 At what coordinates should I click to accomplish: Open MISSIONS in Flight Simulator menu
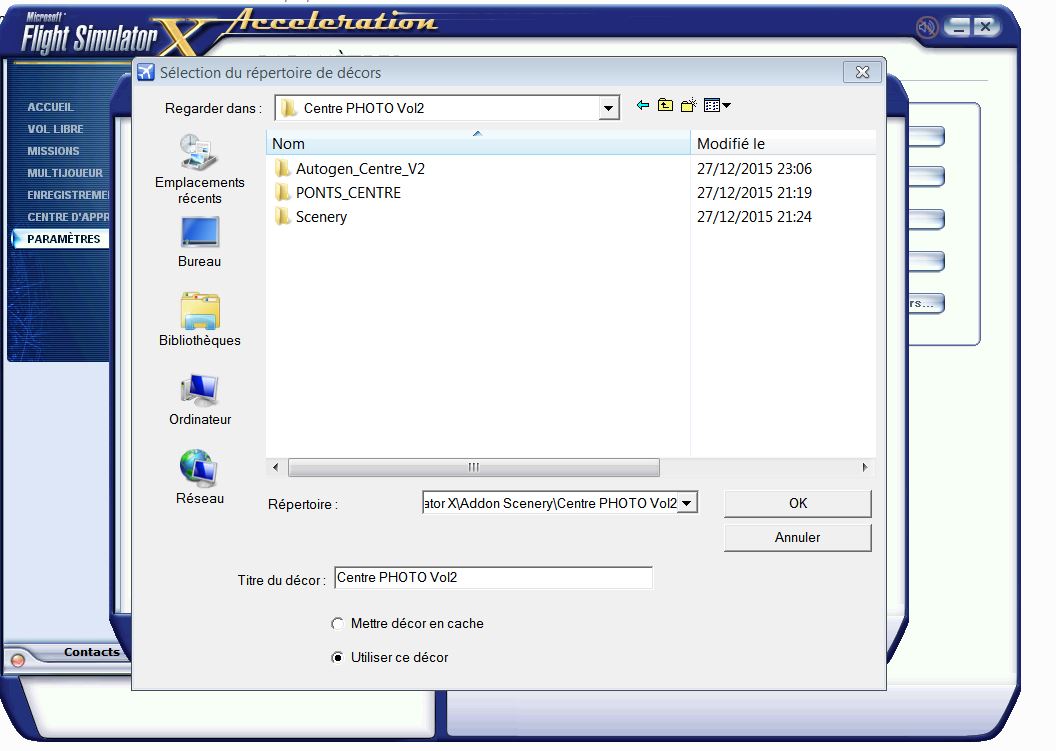[x=53, y=151]
